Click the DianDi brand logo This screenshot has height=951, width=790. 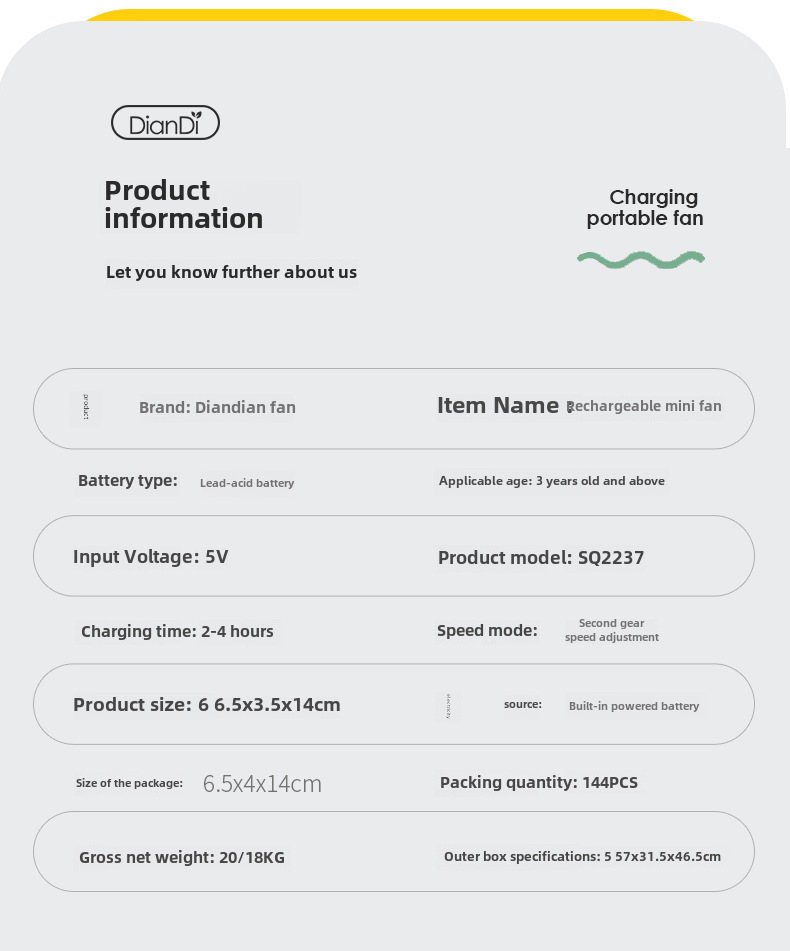click(165, 123)
